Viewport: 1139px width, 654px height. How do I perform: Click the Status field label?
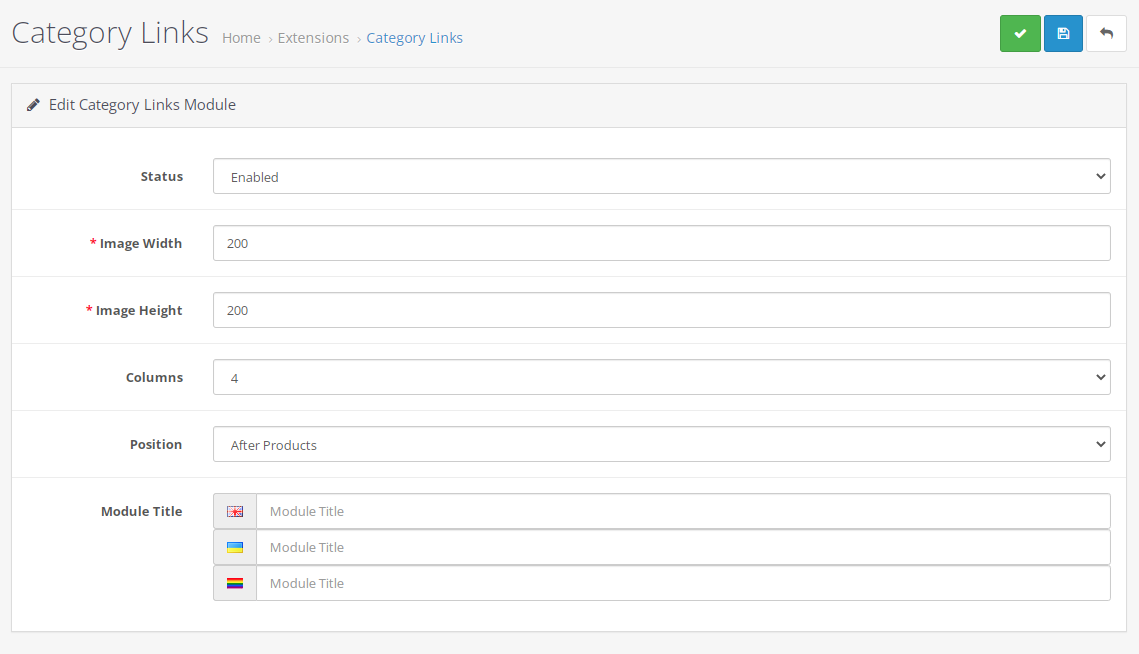click(161, 177)
